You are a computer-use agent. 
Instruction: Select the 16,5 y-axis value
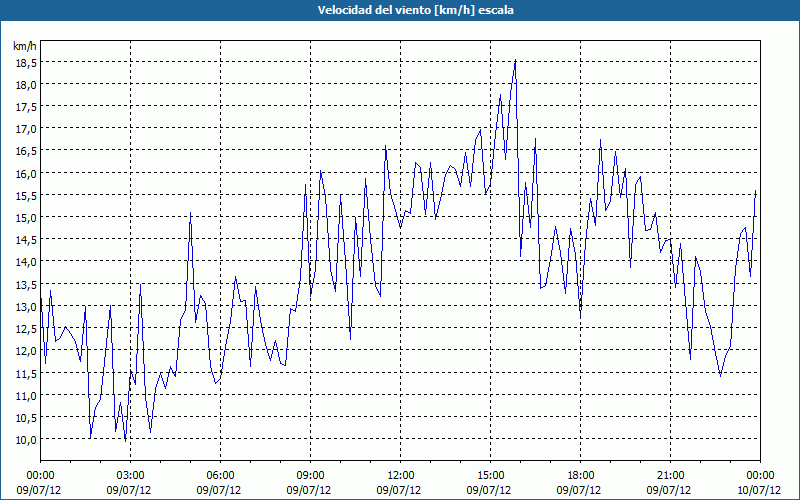point(26,152)
